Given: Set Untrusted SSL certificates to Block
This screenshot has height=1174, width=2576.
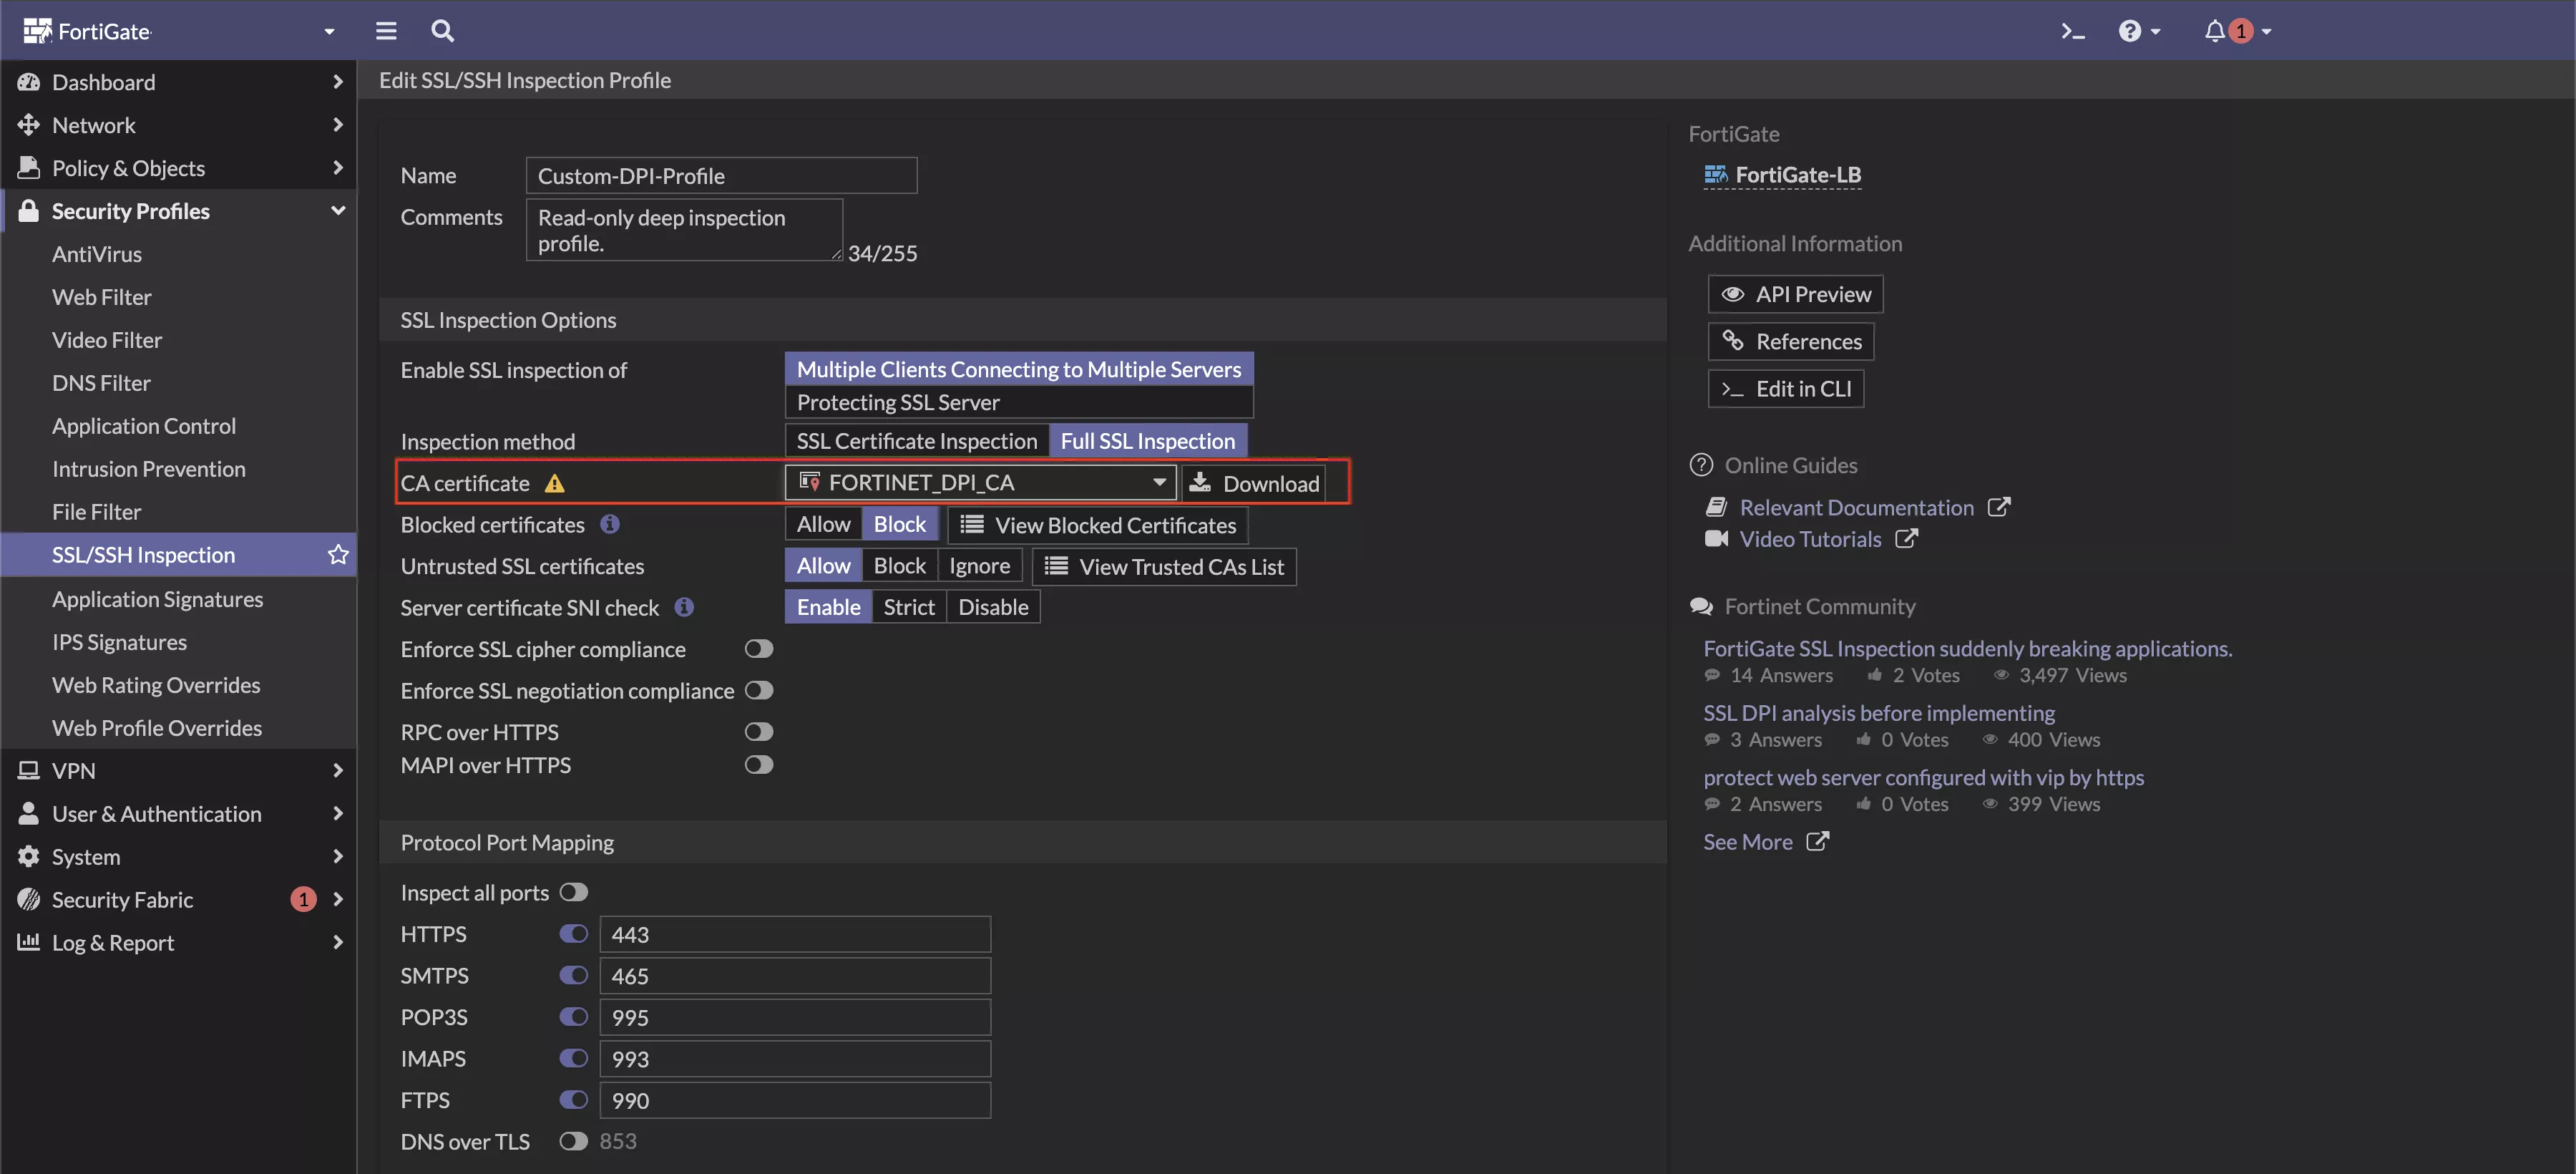Looking at the screenshot, I should pos(900,566).
